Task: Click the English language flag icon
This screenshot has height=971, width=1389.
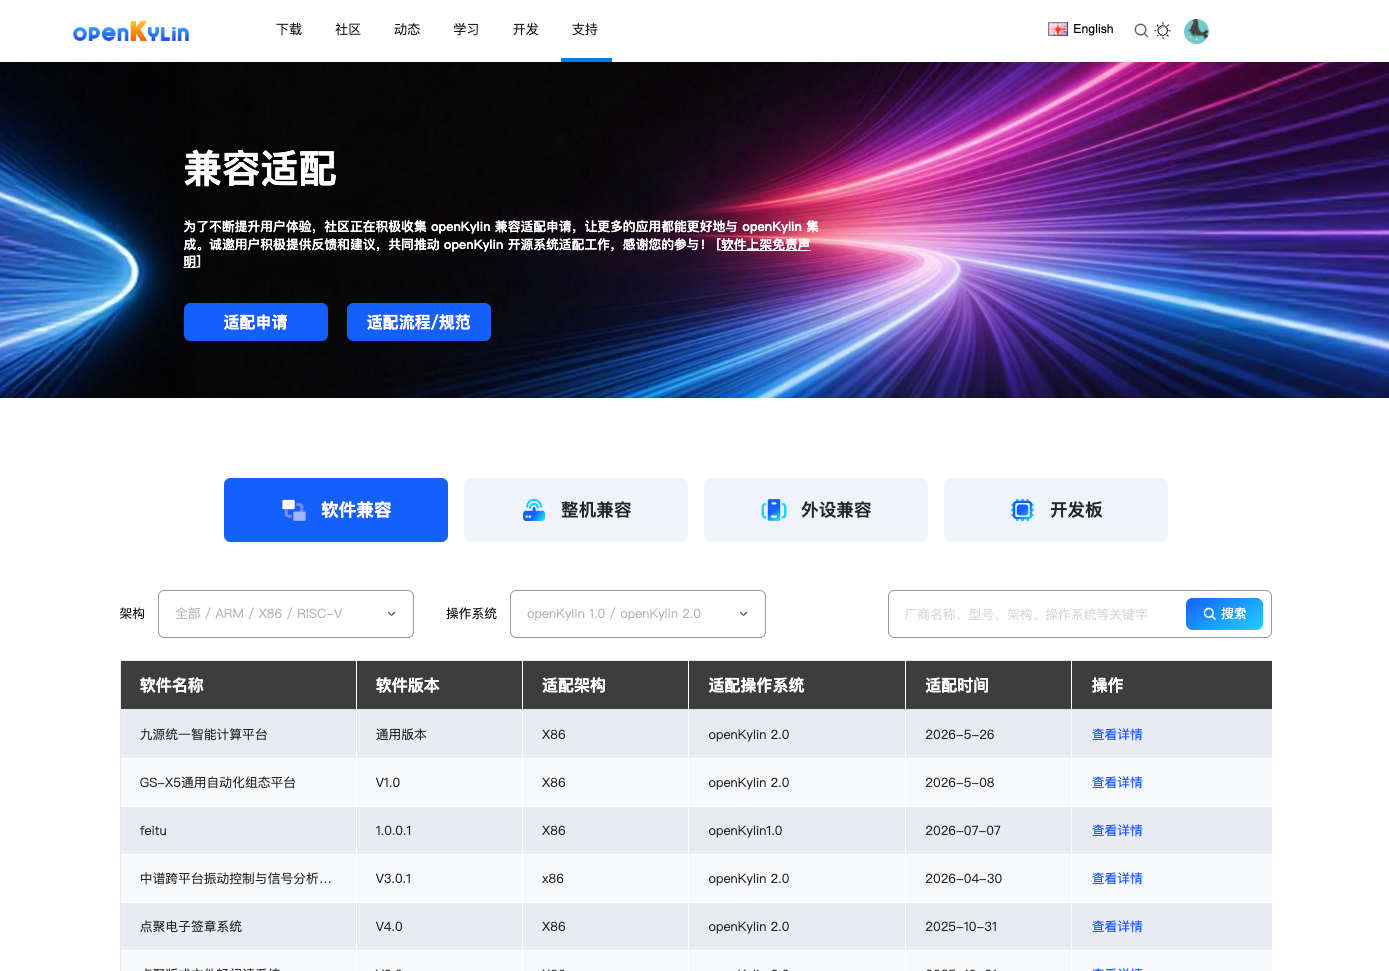Action: click(x=1058, y=29)
